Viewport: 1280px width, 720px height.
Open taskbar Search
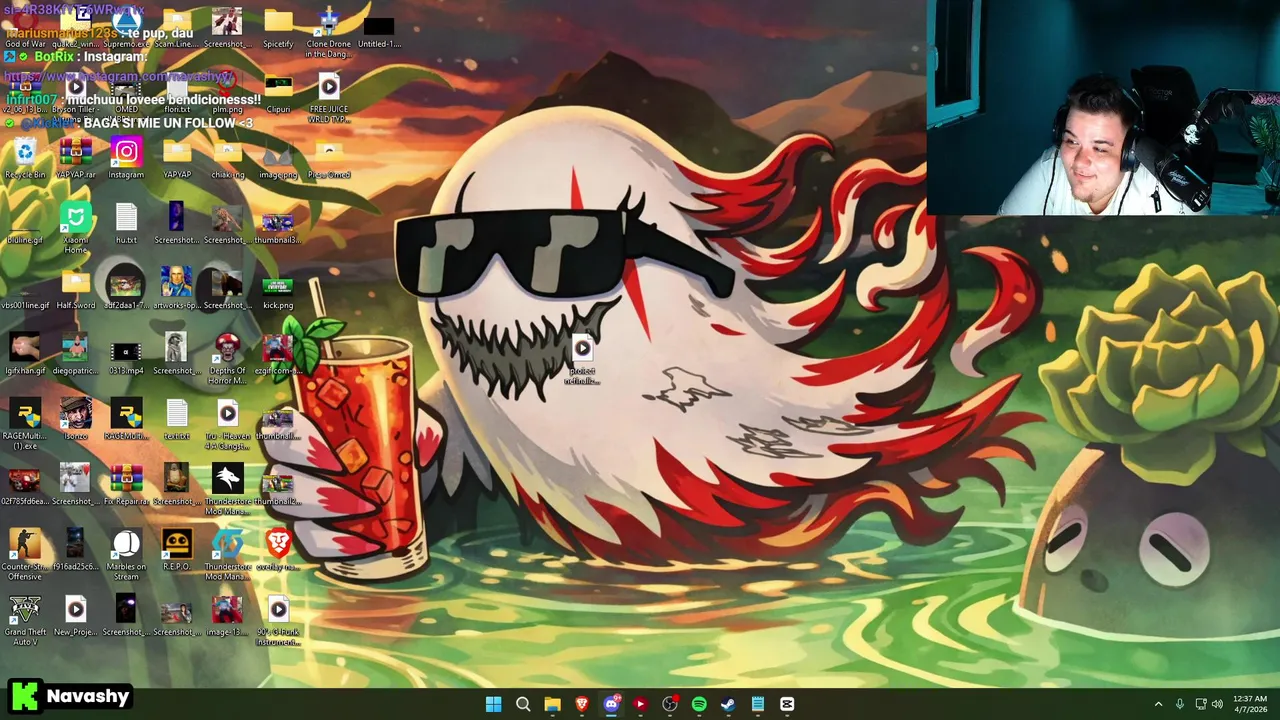click(x=522, y=704)
